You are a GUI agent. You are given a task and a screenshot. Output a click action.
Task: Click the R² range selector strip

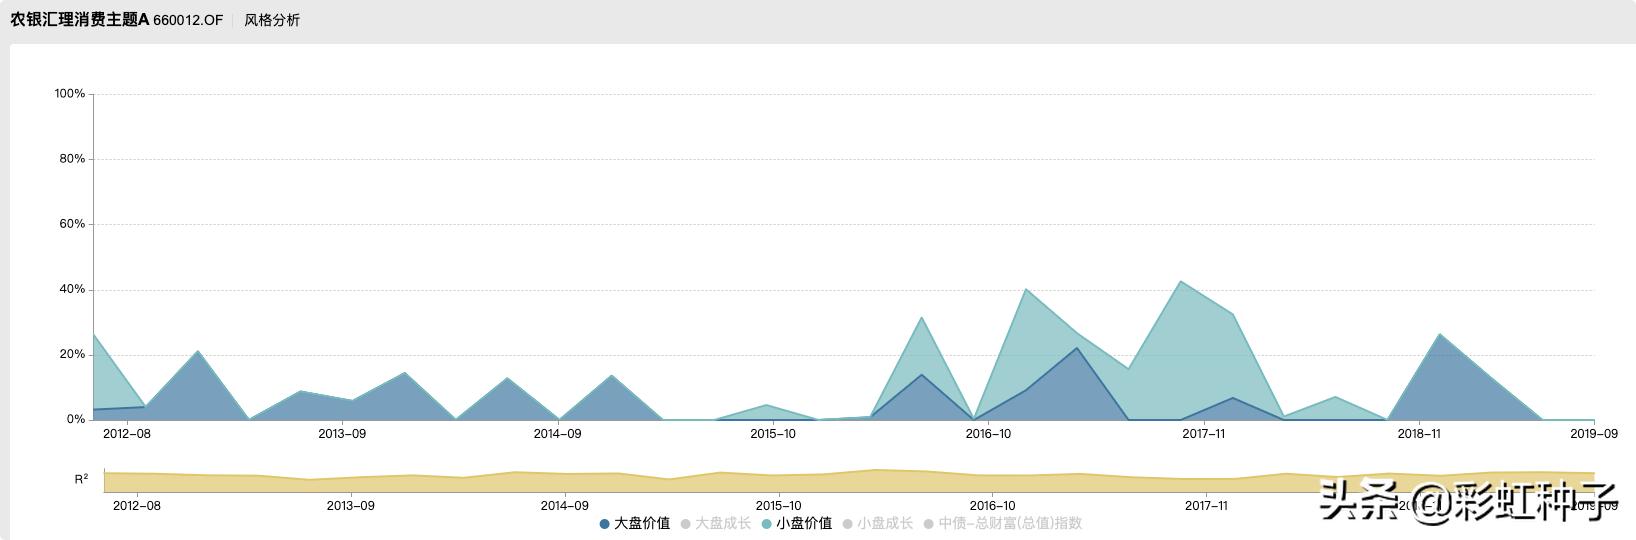point(849,481)
